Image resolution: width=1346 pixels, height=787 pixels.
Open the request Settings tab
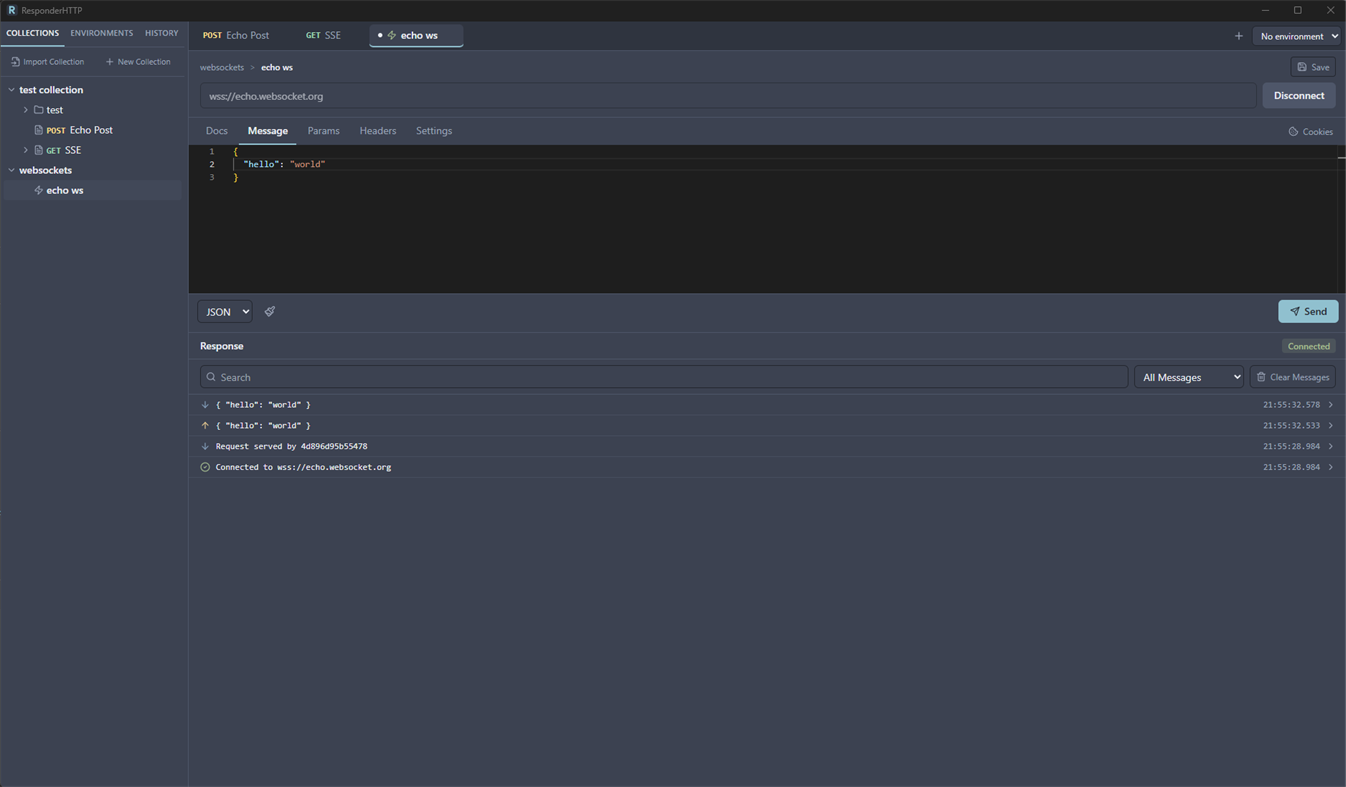pyautogui.click(x=434, y=131)
